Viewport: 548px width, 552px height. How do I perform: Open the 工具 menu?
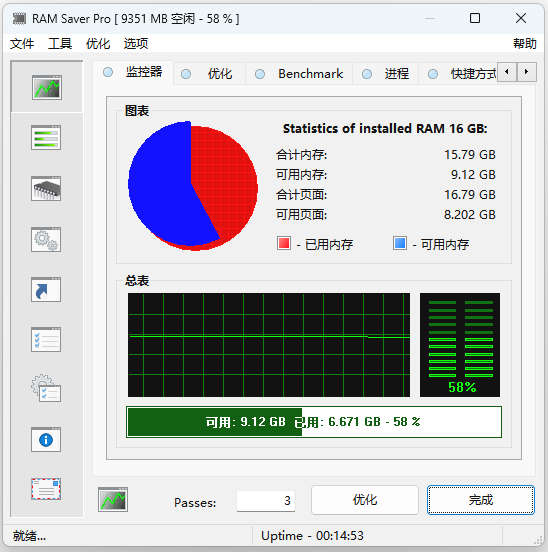coord(60,44)
